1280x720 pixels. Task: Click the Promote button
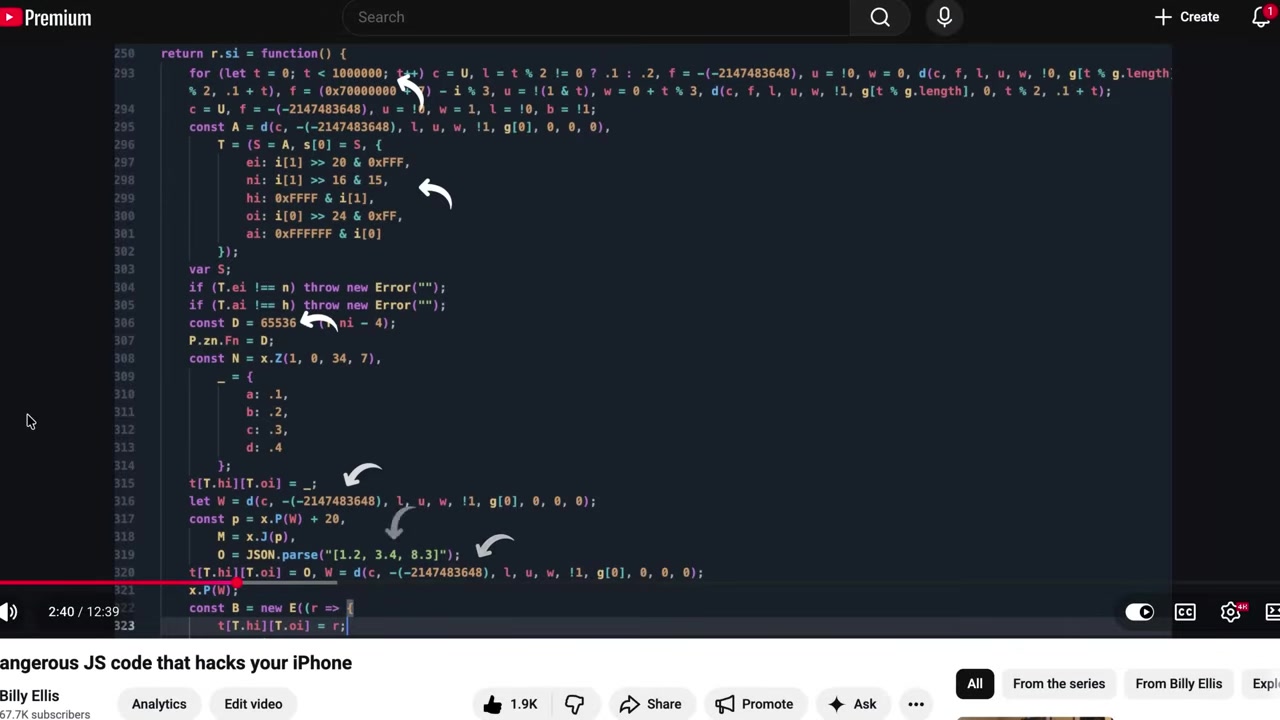pyautogui.click(x=755, y=704)
